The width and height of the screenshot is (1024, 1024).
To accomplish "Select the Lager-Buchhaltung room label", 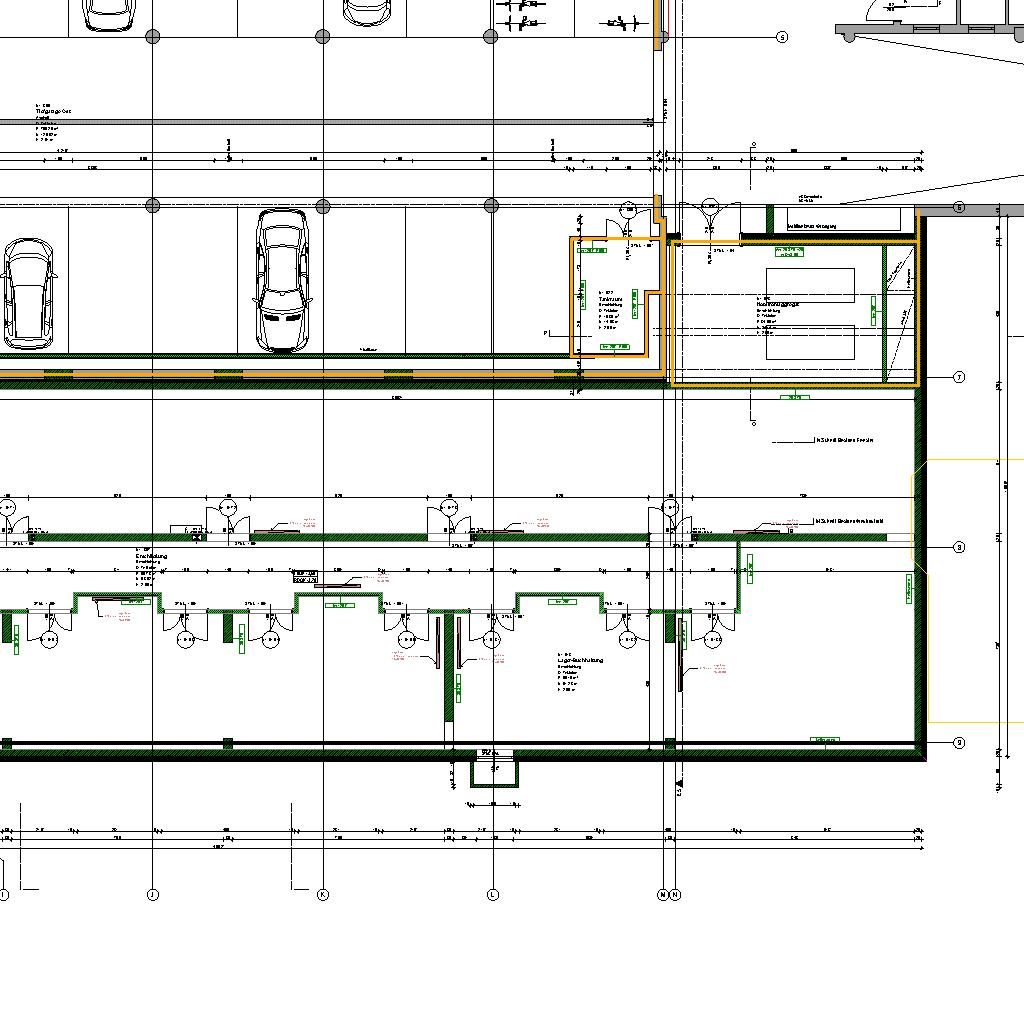I will click(x=580, y=671).
